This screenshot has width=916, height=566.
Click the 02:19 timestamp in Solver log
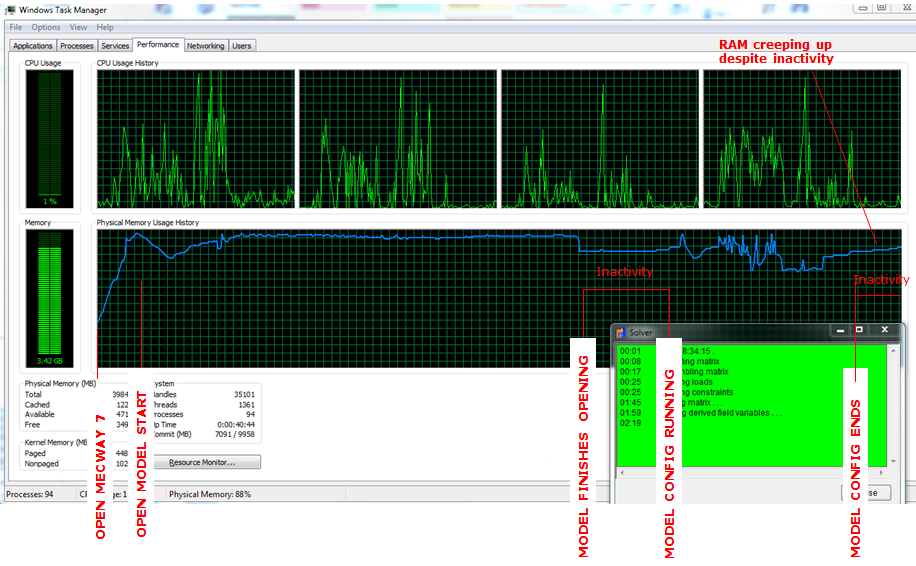click(630, 422)
